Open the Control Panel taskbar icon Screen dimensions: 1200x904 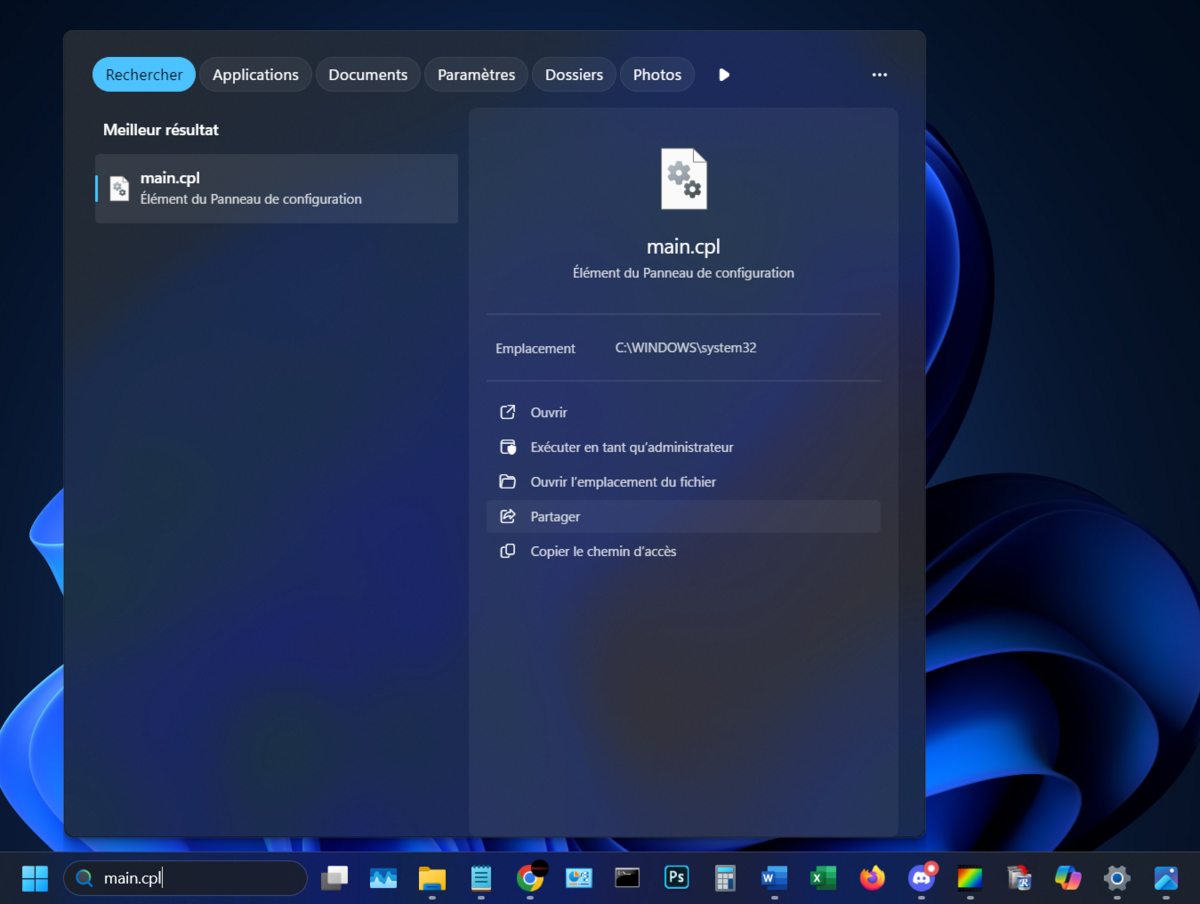[579, 878]
